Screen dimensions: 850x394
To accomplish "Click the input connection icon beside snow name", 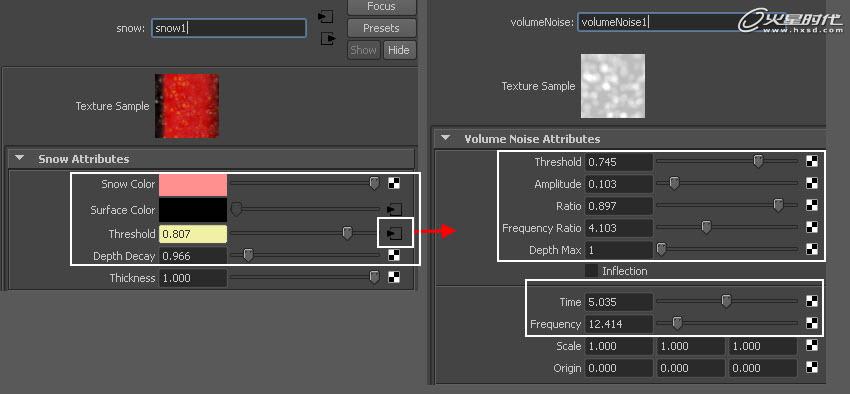I will pyautogui.click(x=325, y=17).
